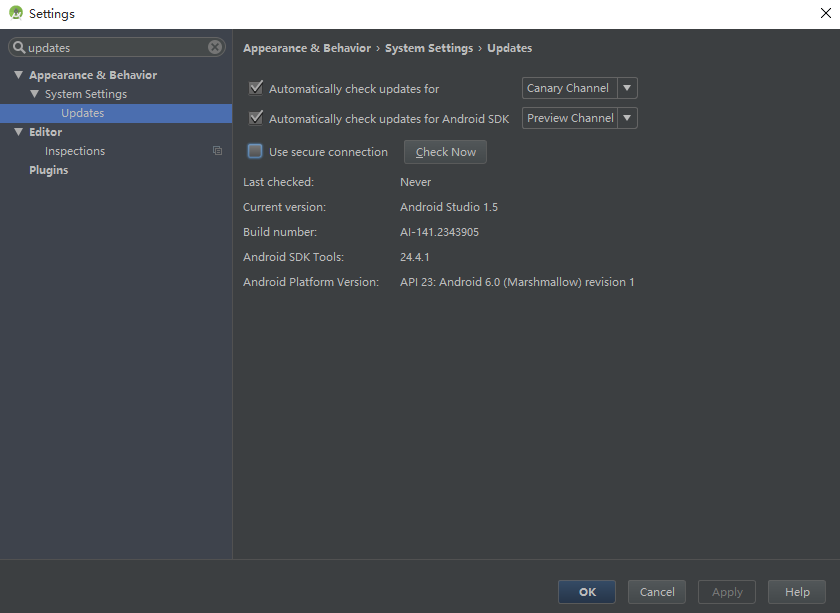Click the build number AI-141.2343905
840x613 pixels.
[439, 232]
